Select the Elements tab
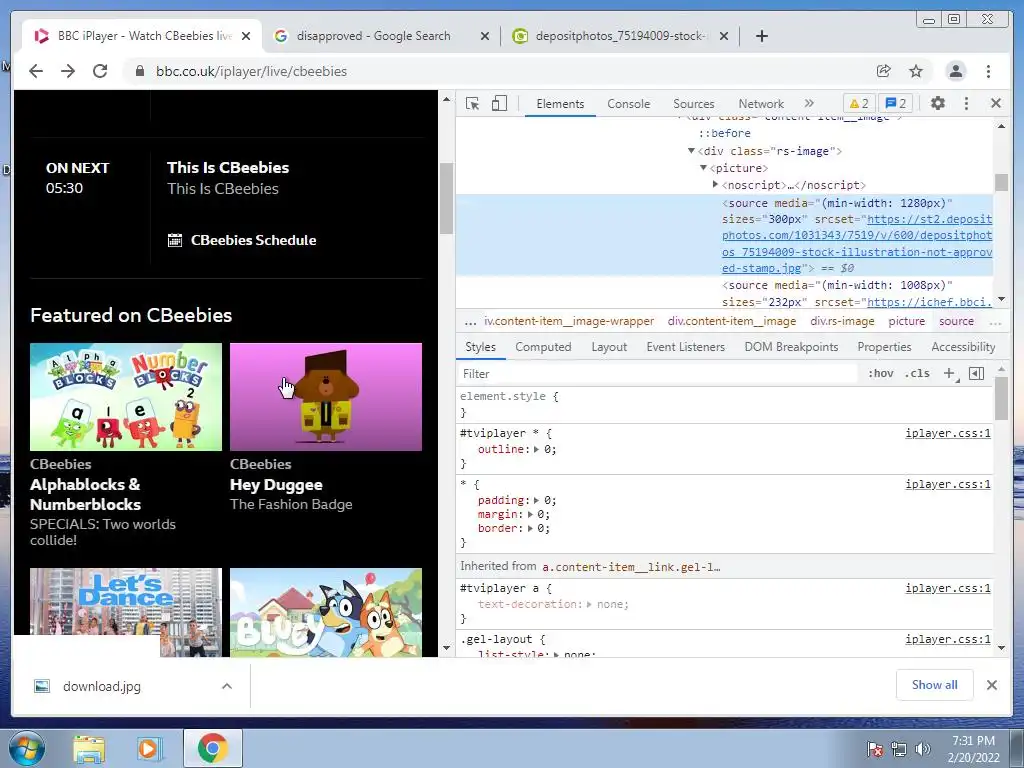This screenshot has width=1024, height=768. pyautogui.click(x=560, y=104)
